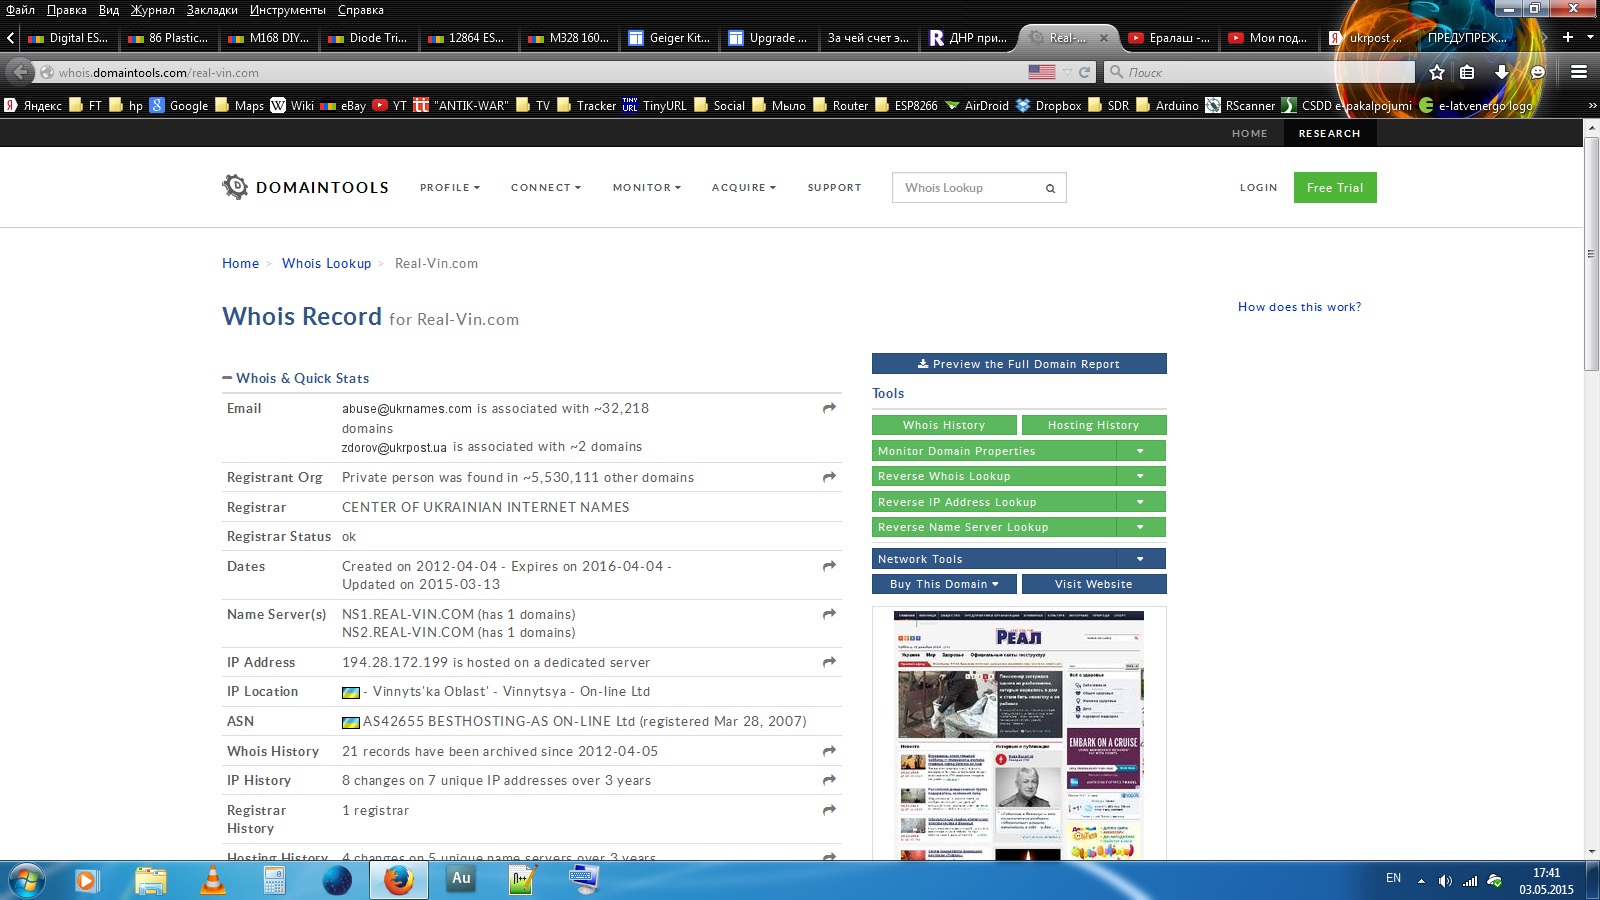
Task: Click the Поиск browser search field
Action: pos(1260,72)
